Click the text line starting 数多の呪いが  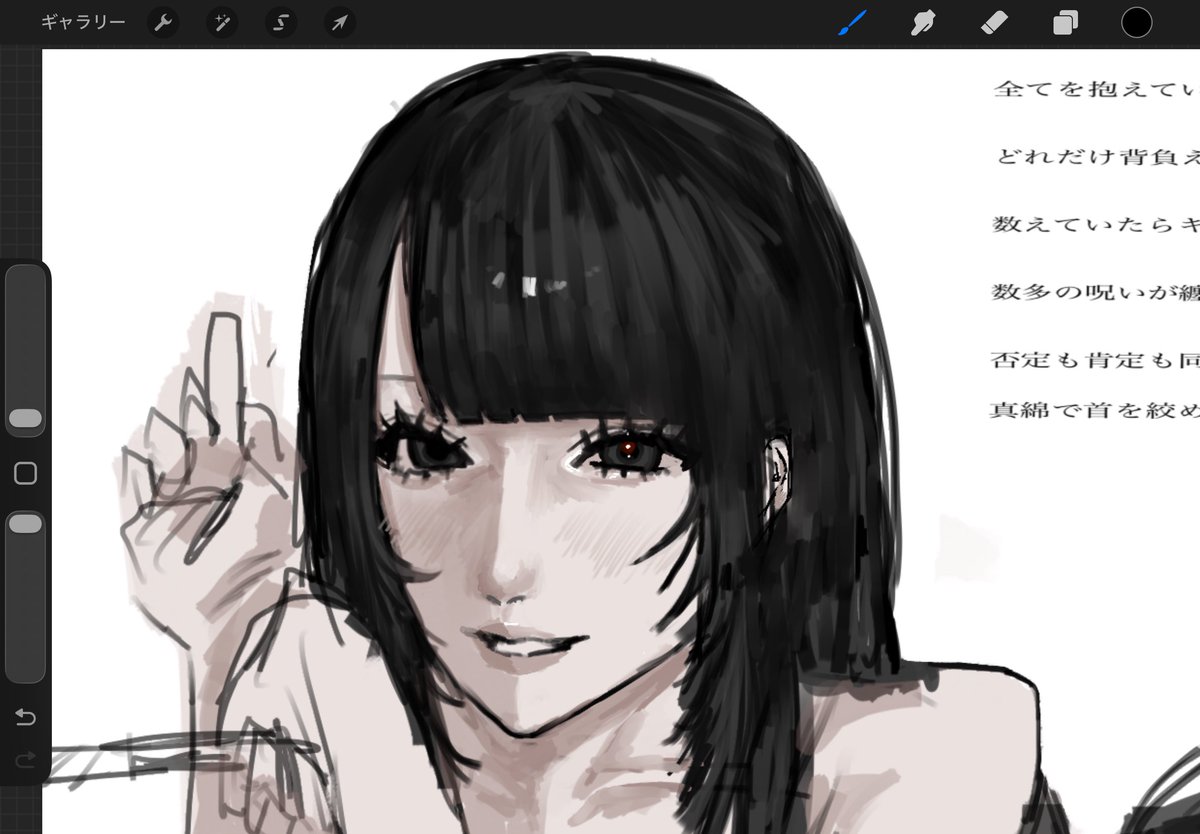[x=1095, y=292]
